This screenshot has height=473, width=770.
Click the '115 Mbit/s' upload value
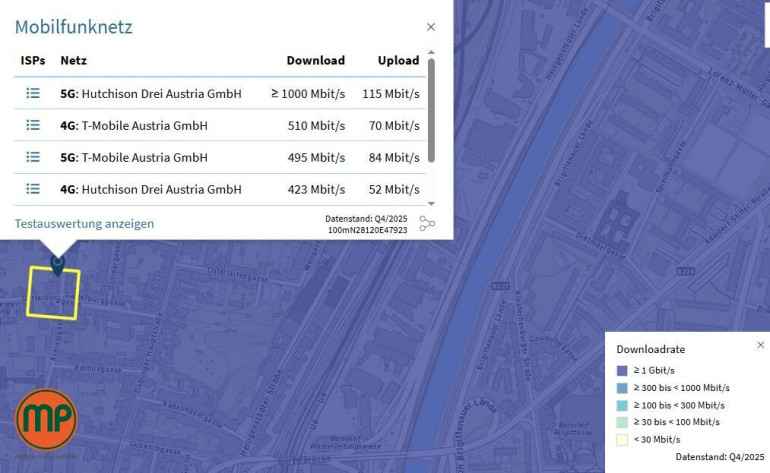pyautogui.click(x=391, y=93)
